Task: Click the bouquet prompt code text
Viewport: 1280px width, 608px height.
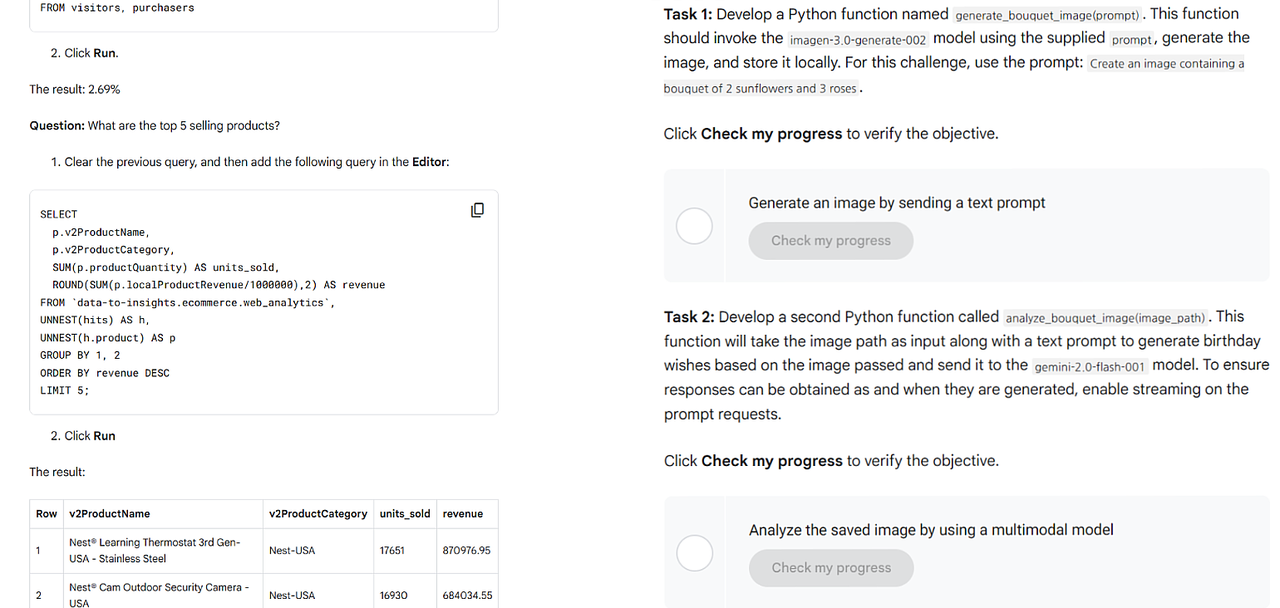Action: pyautogui.click(x=954, y=76)
